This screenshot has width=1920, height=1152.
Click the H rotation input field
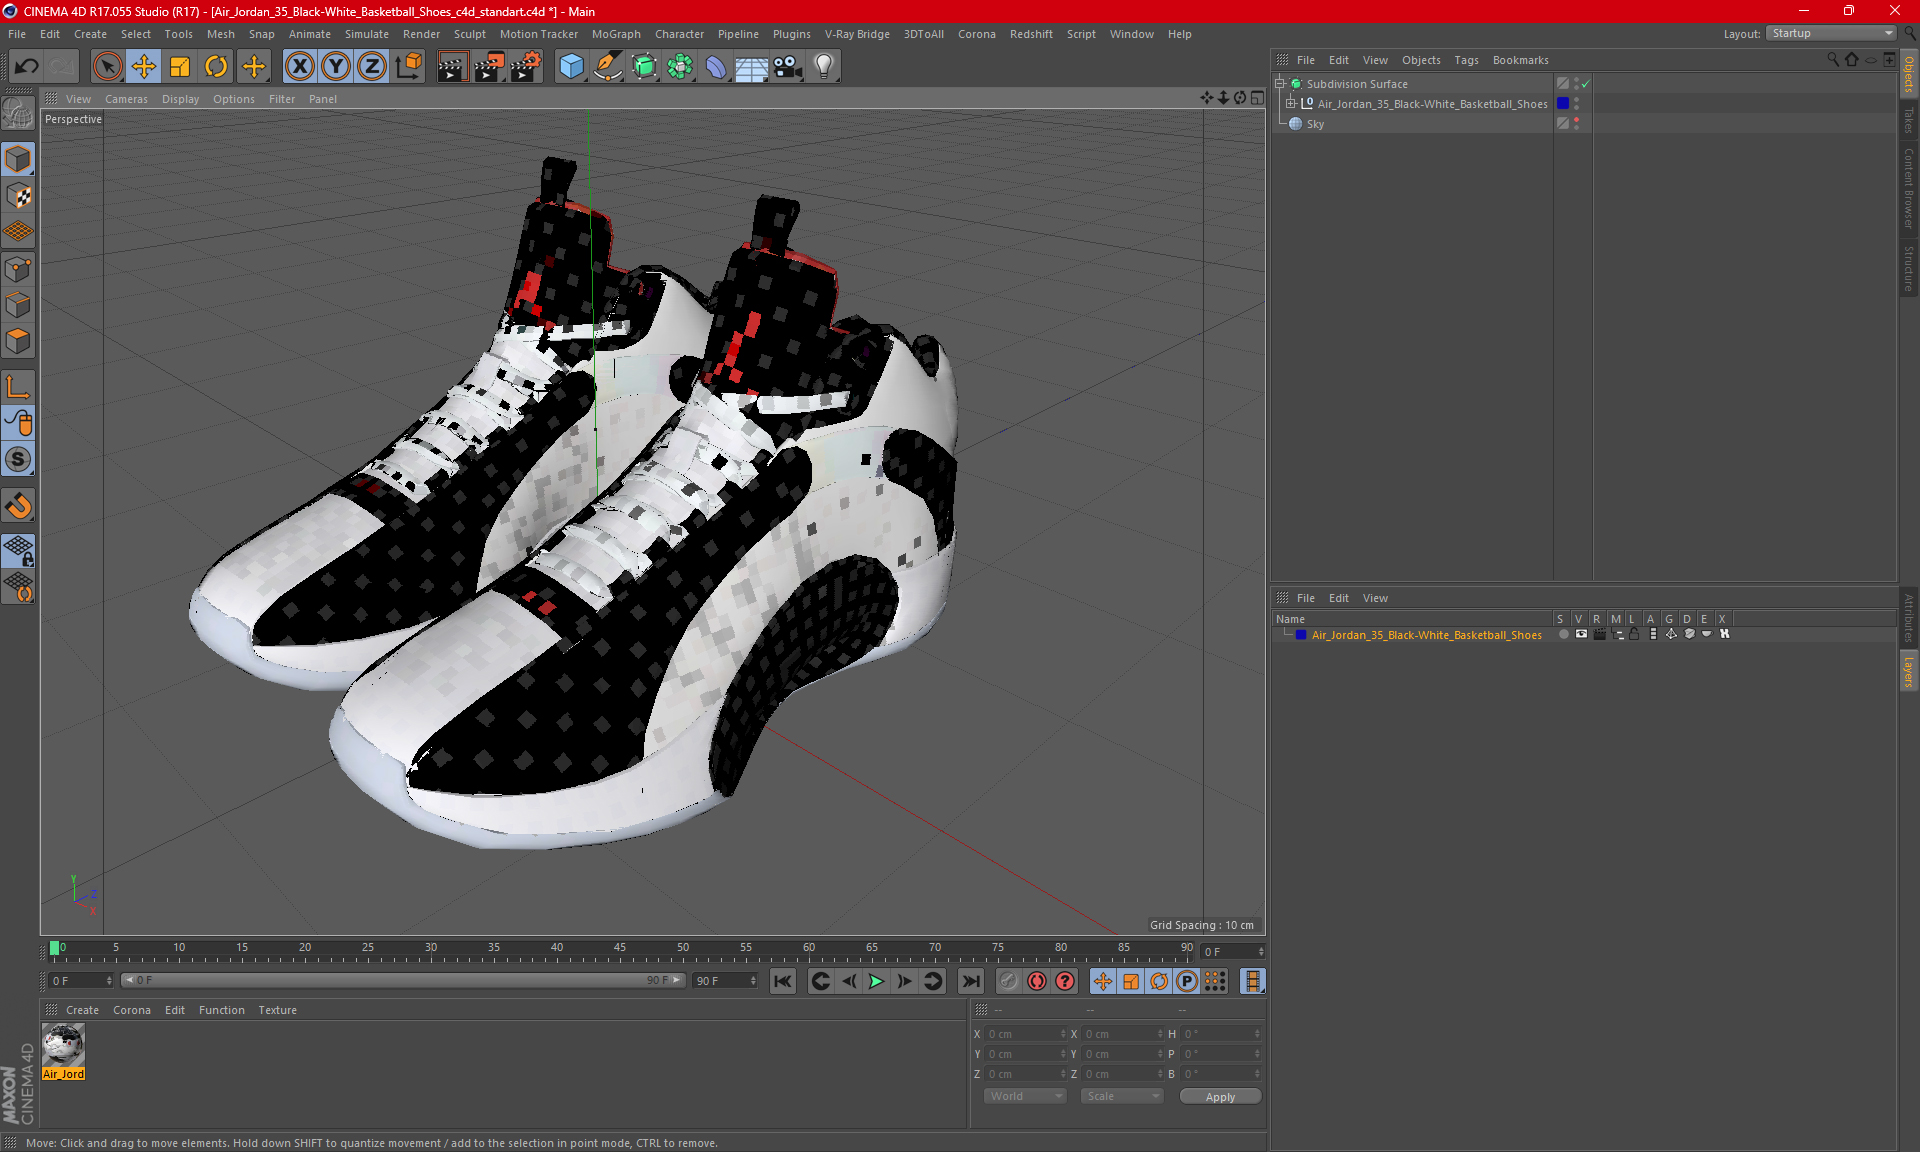1220,1034
